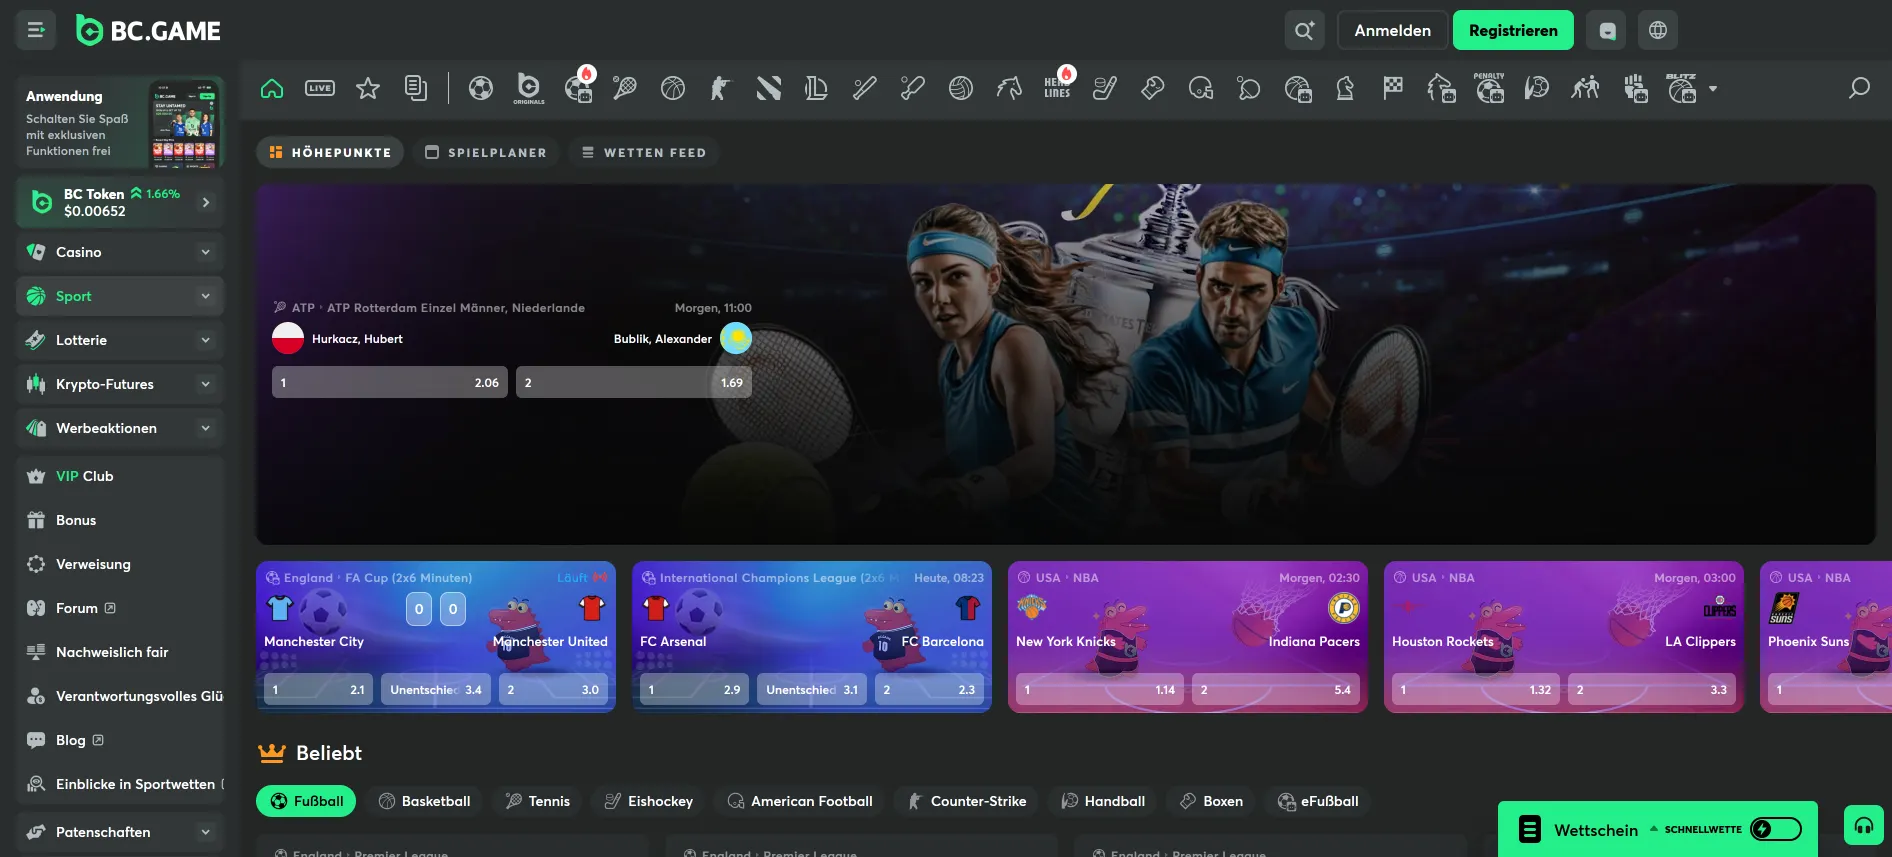Viewport: 1892px width, 857px height.
Task: Select Penalty shootout icon
Action: point(1489,88)
